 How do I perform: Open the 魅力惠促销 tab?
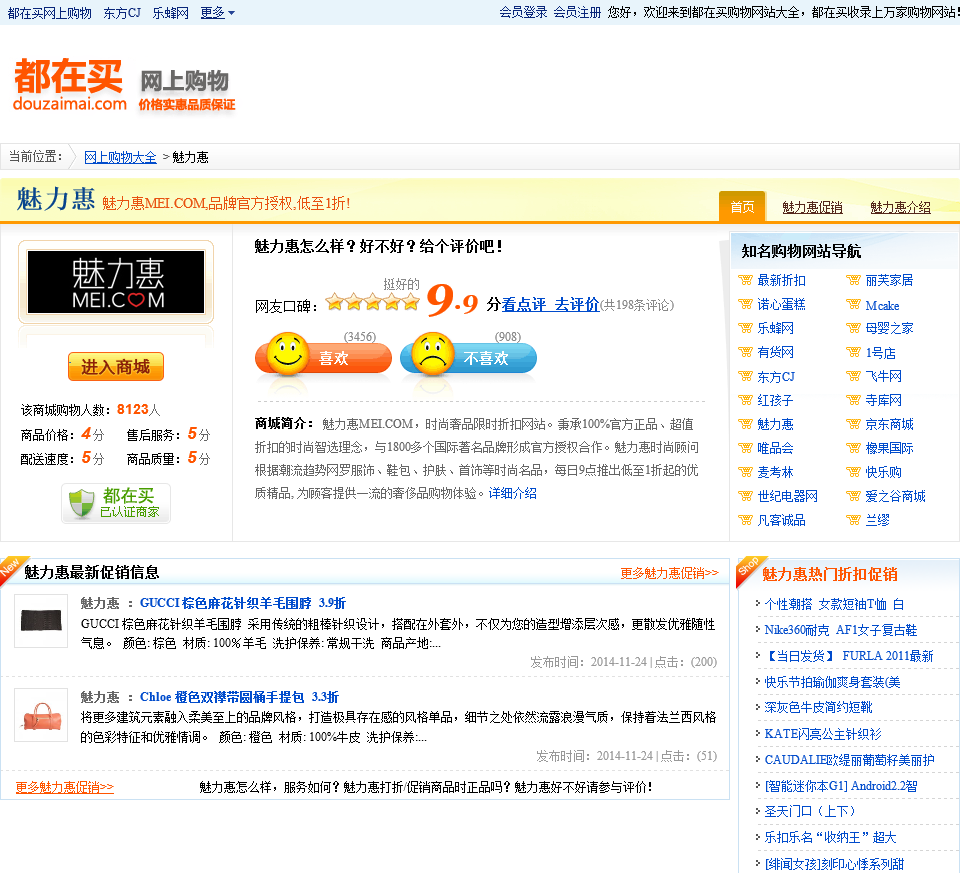pyautogui.click(x=812, y=208)
